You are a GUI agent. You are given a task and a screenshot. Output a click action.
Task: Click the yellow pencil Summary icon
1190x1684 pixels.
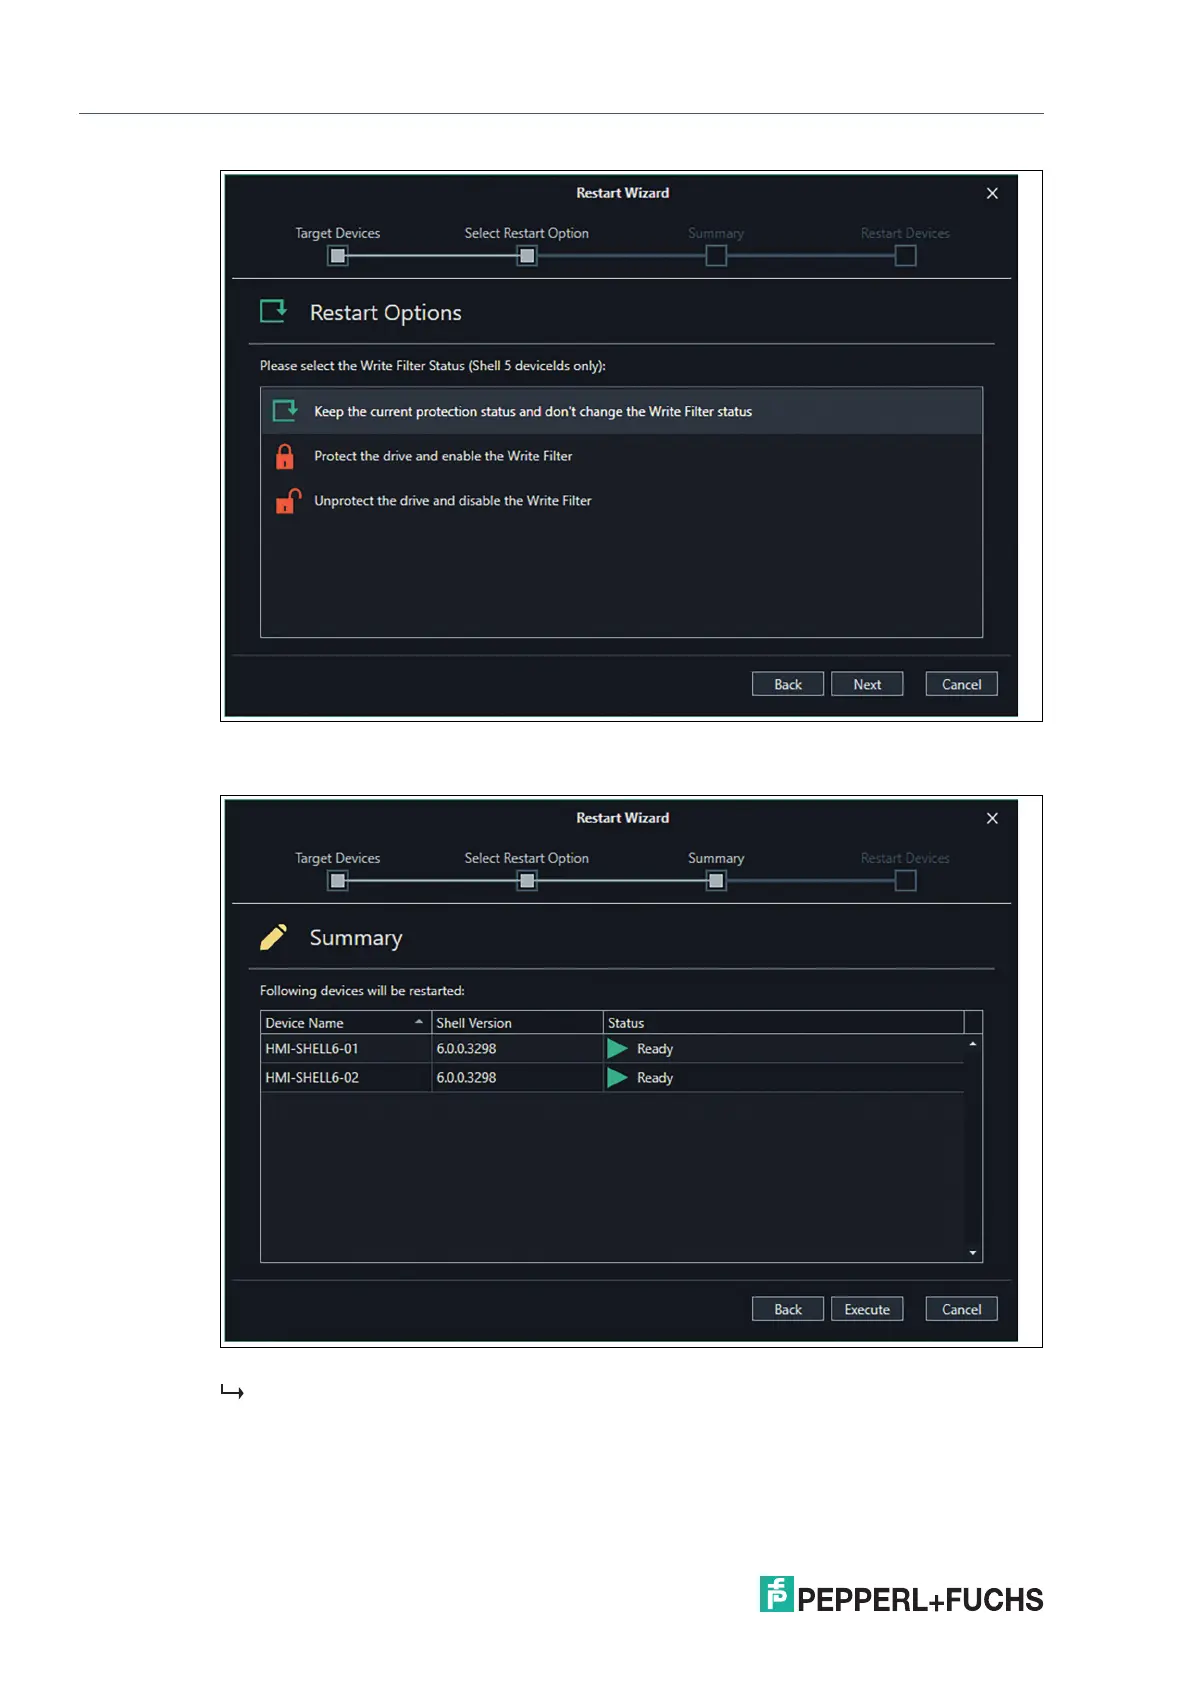click(274, 937)
